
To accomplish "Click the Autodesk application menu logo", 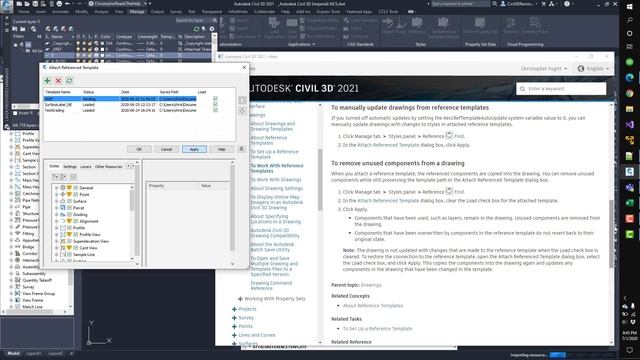I will click(x=6, y=6).
